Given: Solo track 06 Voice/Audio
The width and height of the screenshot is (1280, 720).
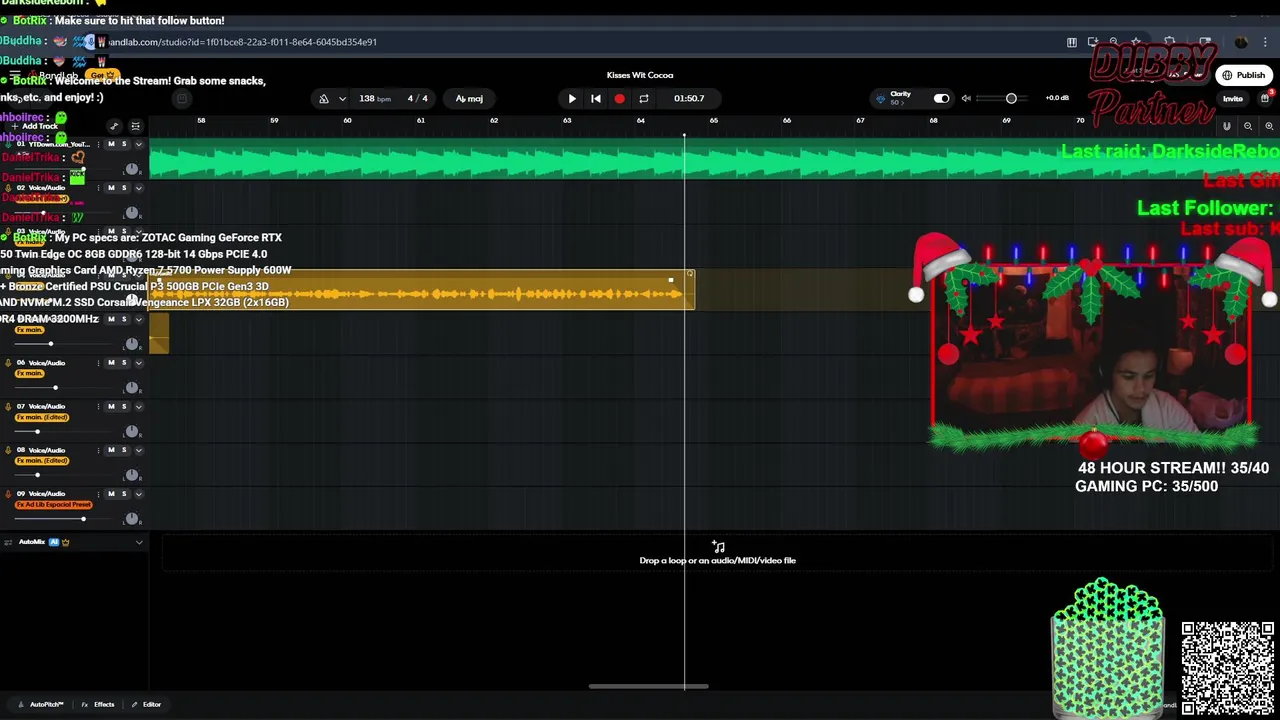Looking at the screenshot, I should pos(124,363).
